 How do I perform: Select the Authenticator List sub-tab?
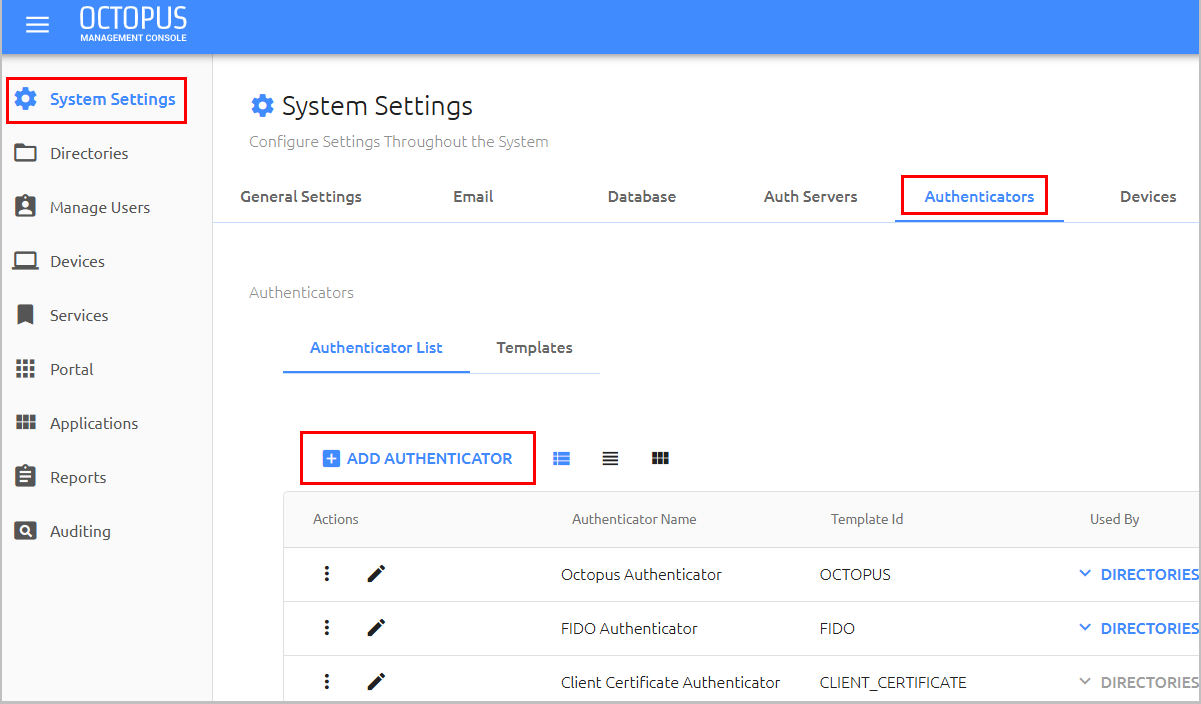(376, 348)
